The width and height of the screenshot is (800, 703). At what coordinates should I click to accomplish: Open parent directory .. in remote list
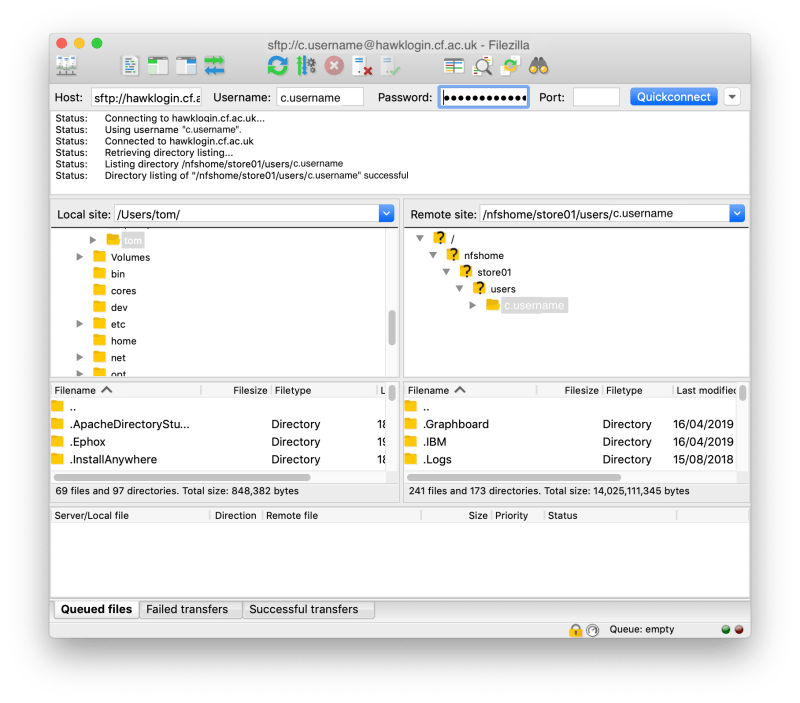[570, 407]
